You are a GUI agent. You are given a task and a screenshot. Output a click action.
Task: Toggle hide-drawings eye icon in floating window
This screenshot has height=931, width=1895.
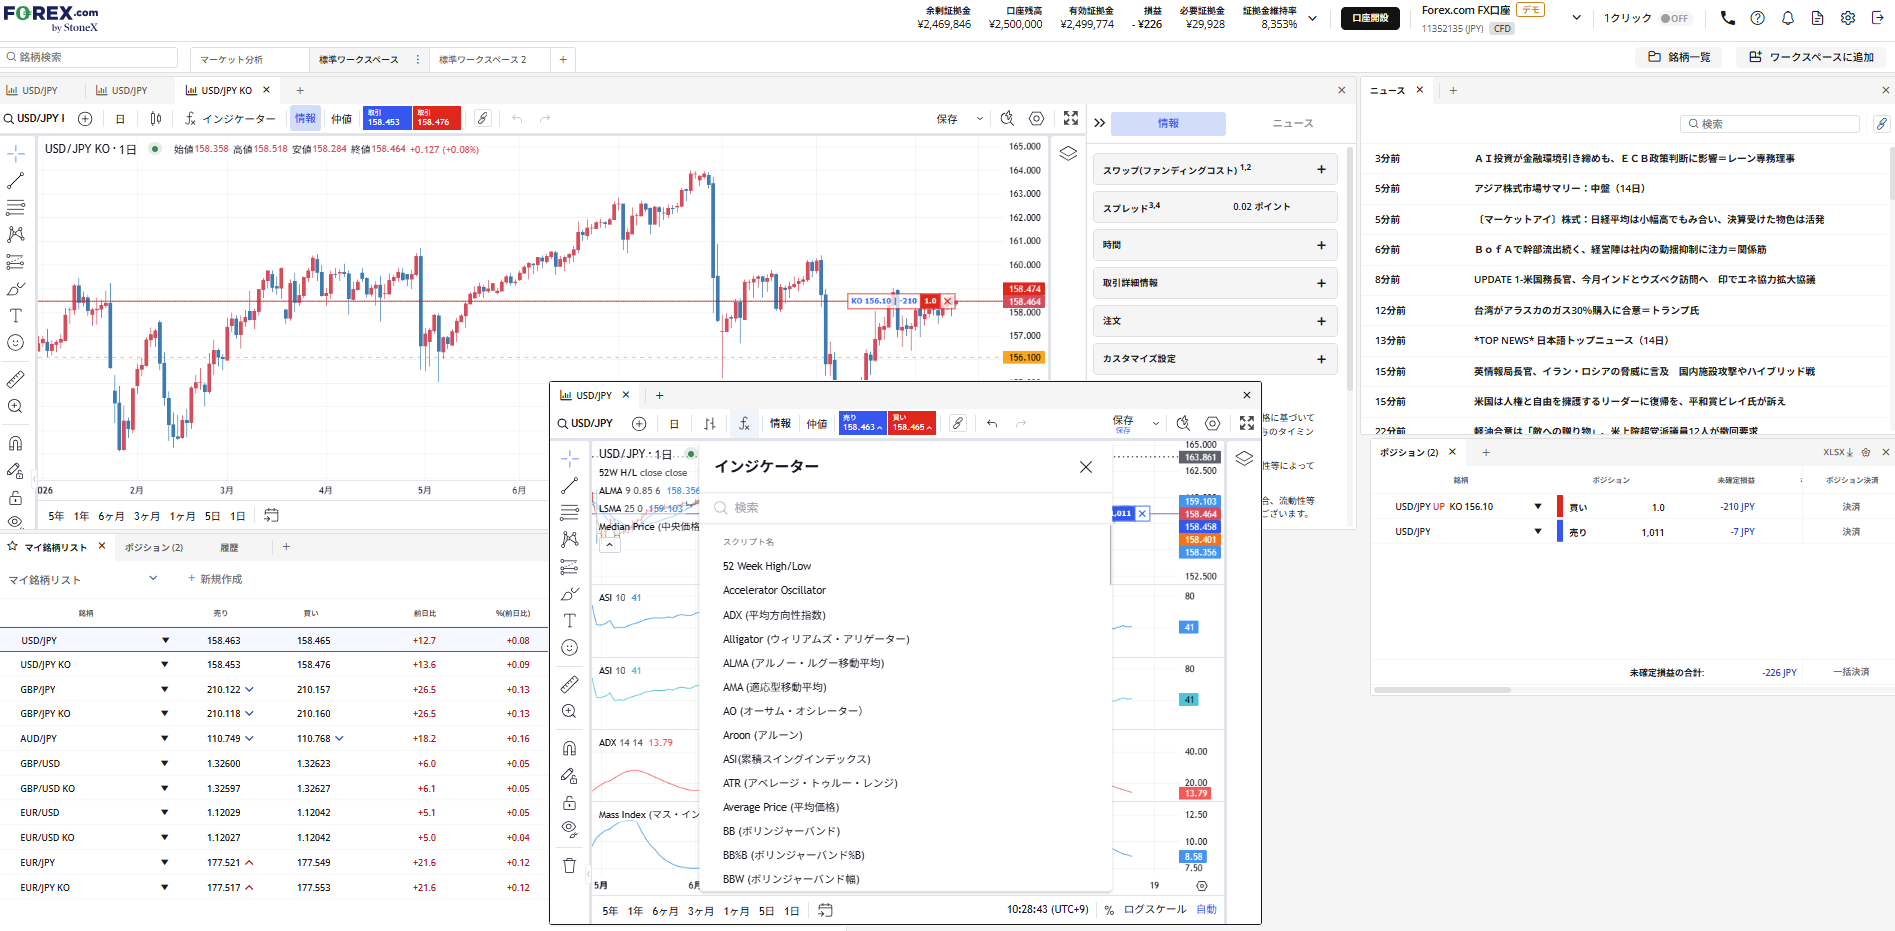click(x=569, y=828)
